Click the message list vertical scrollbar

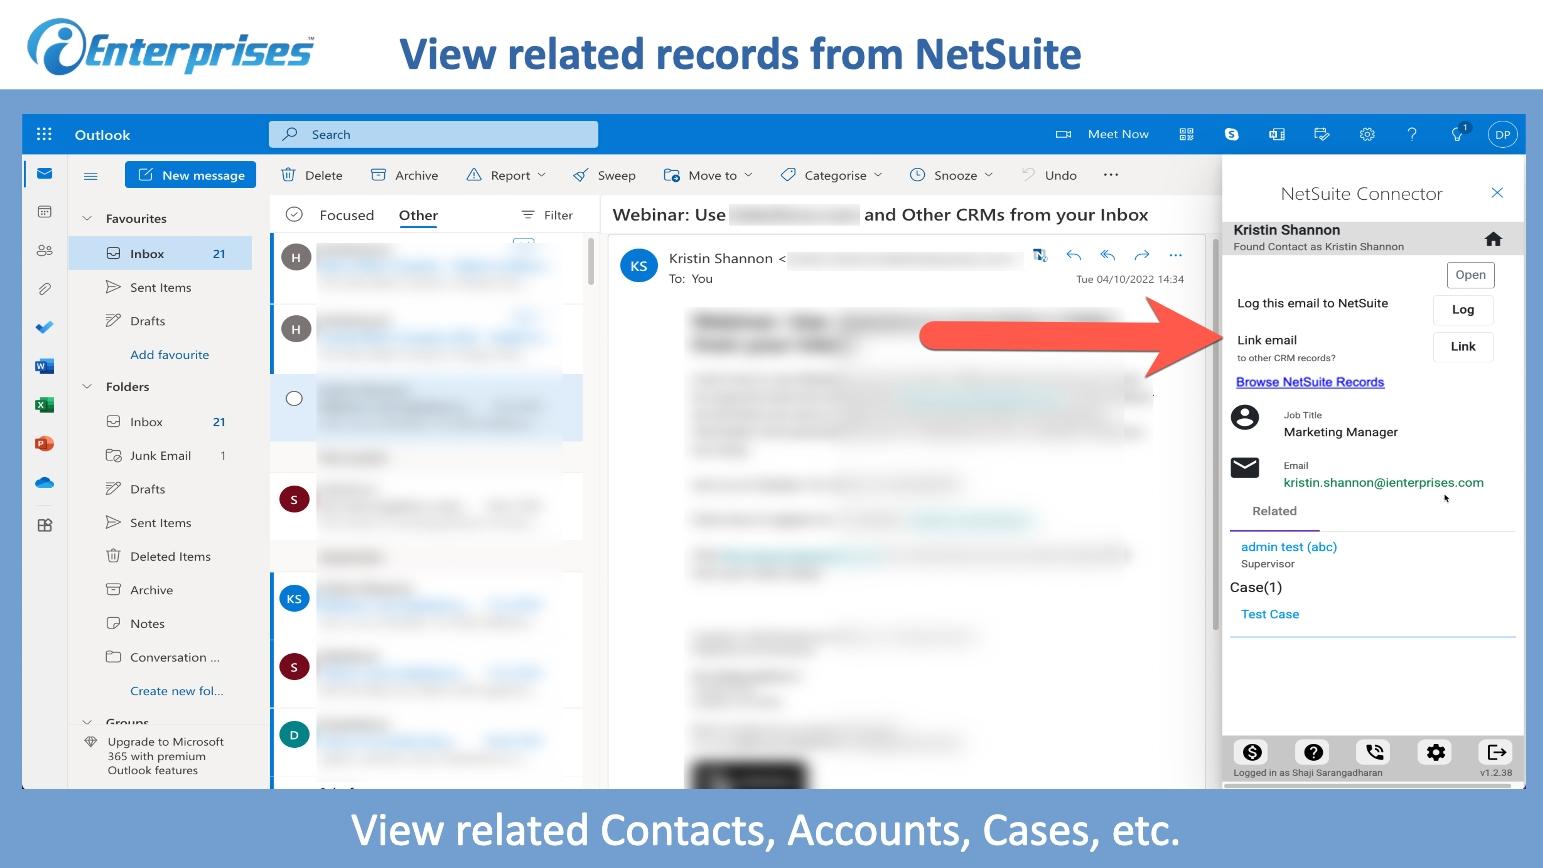click(591, 262)
